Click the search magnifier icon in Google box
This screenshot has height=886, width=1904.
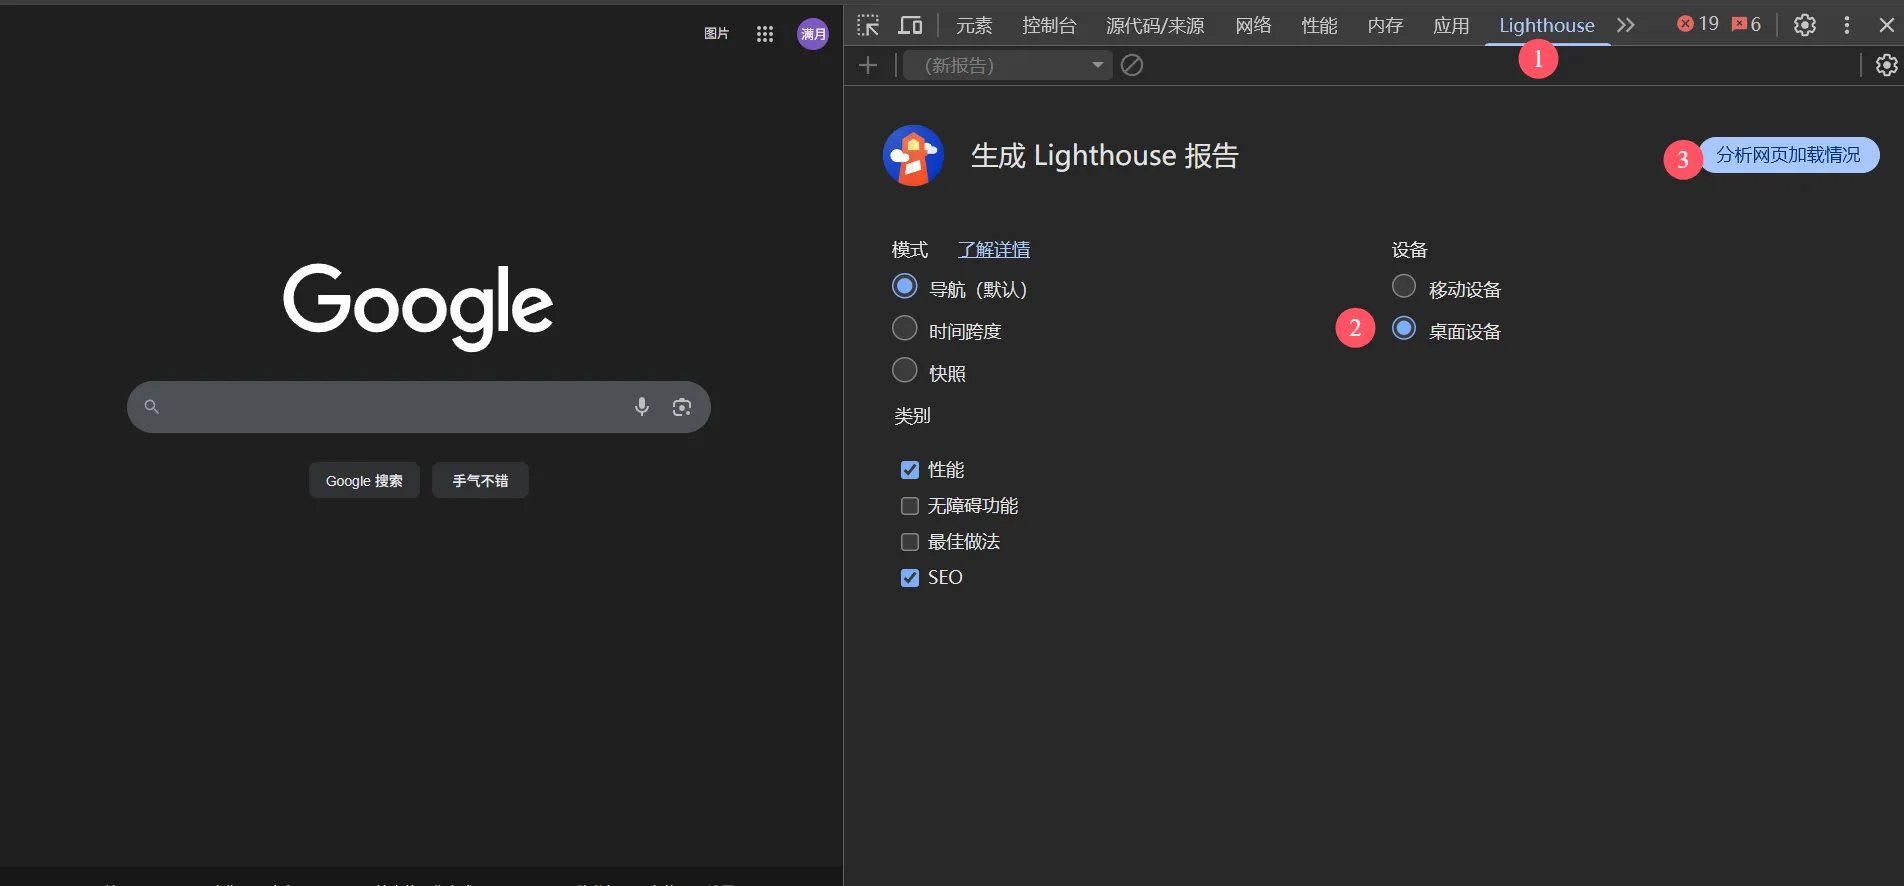pyautogui.click(x=152, y=407)
